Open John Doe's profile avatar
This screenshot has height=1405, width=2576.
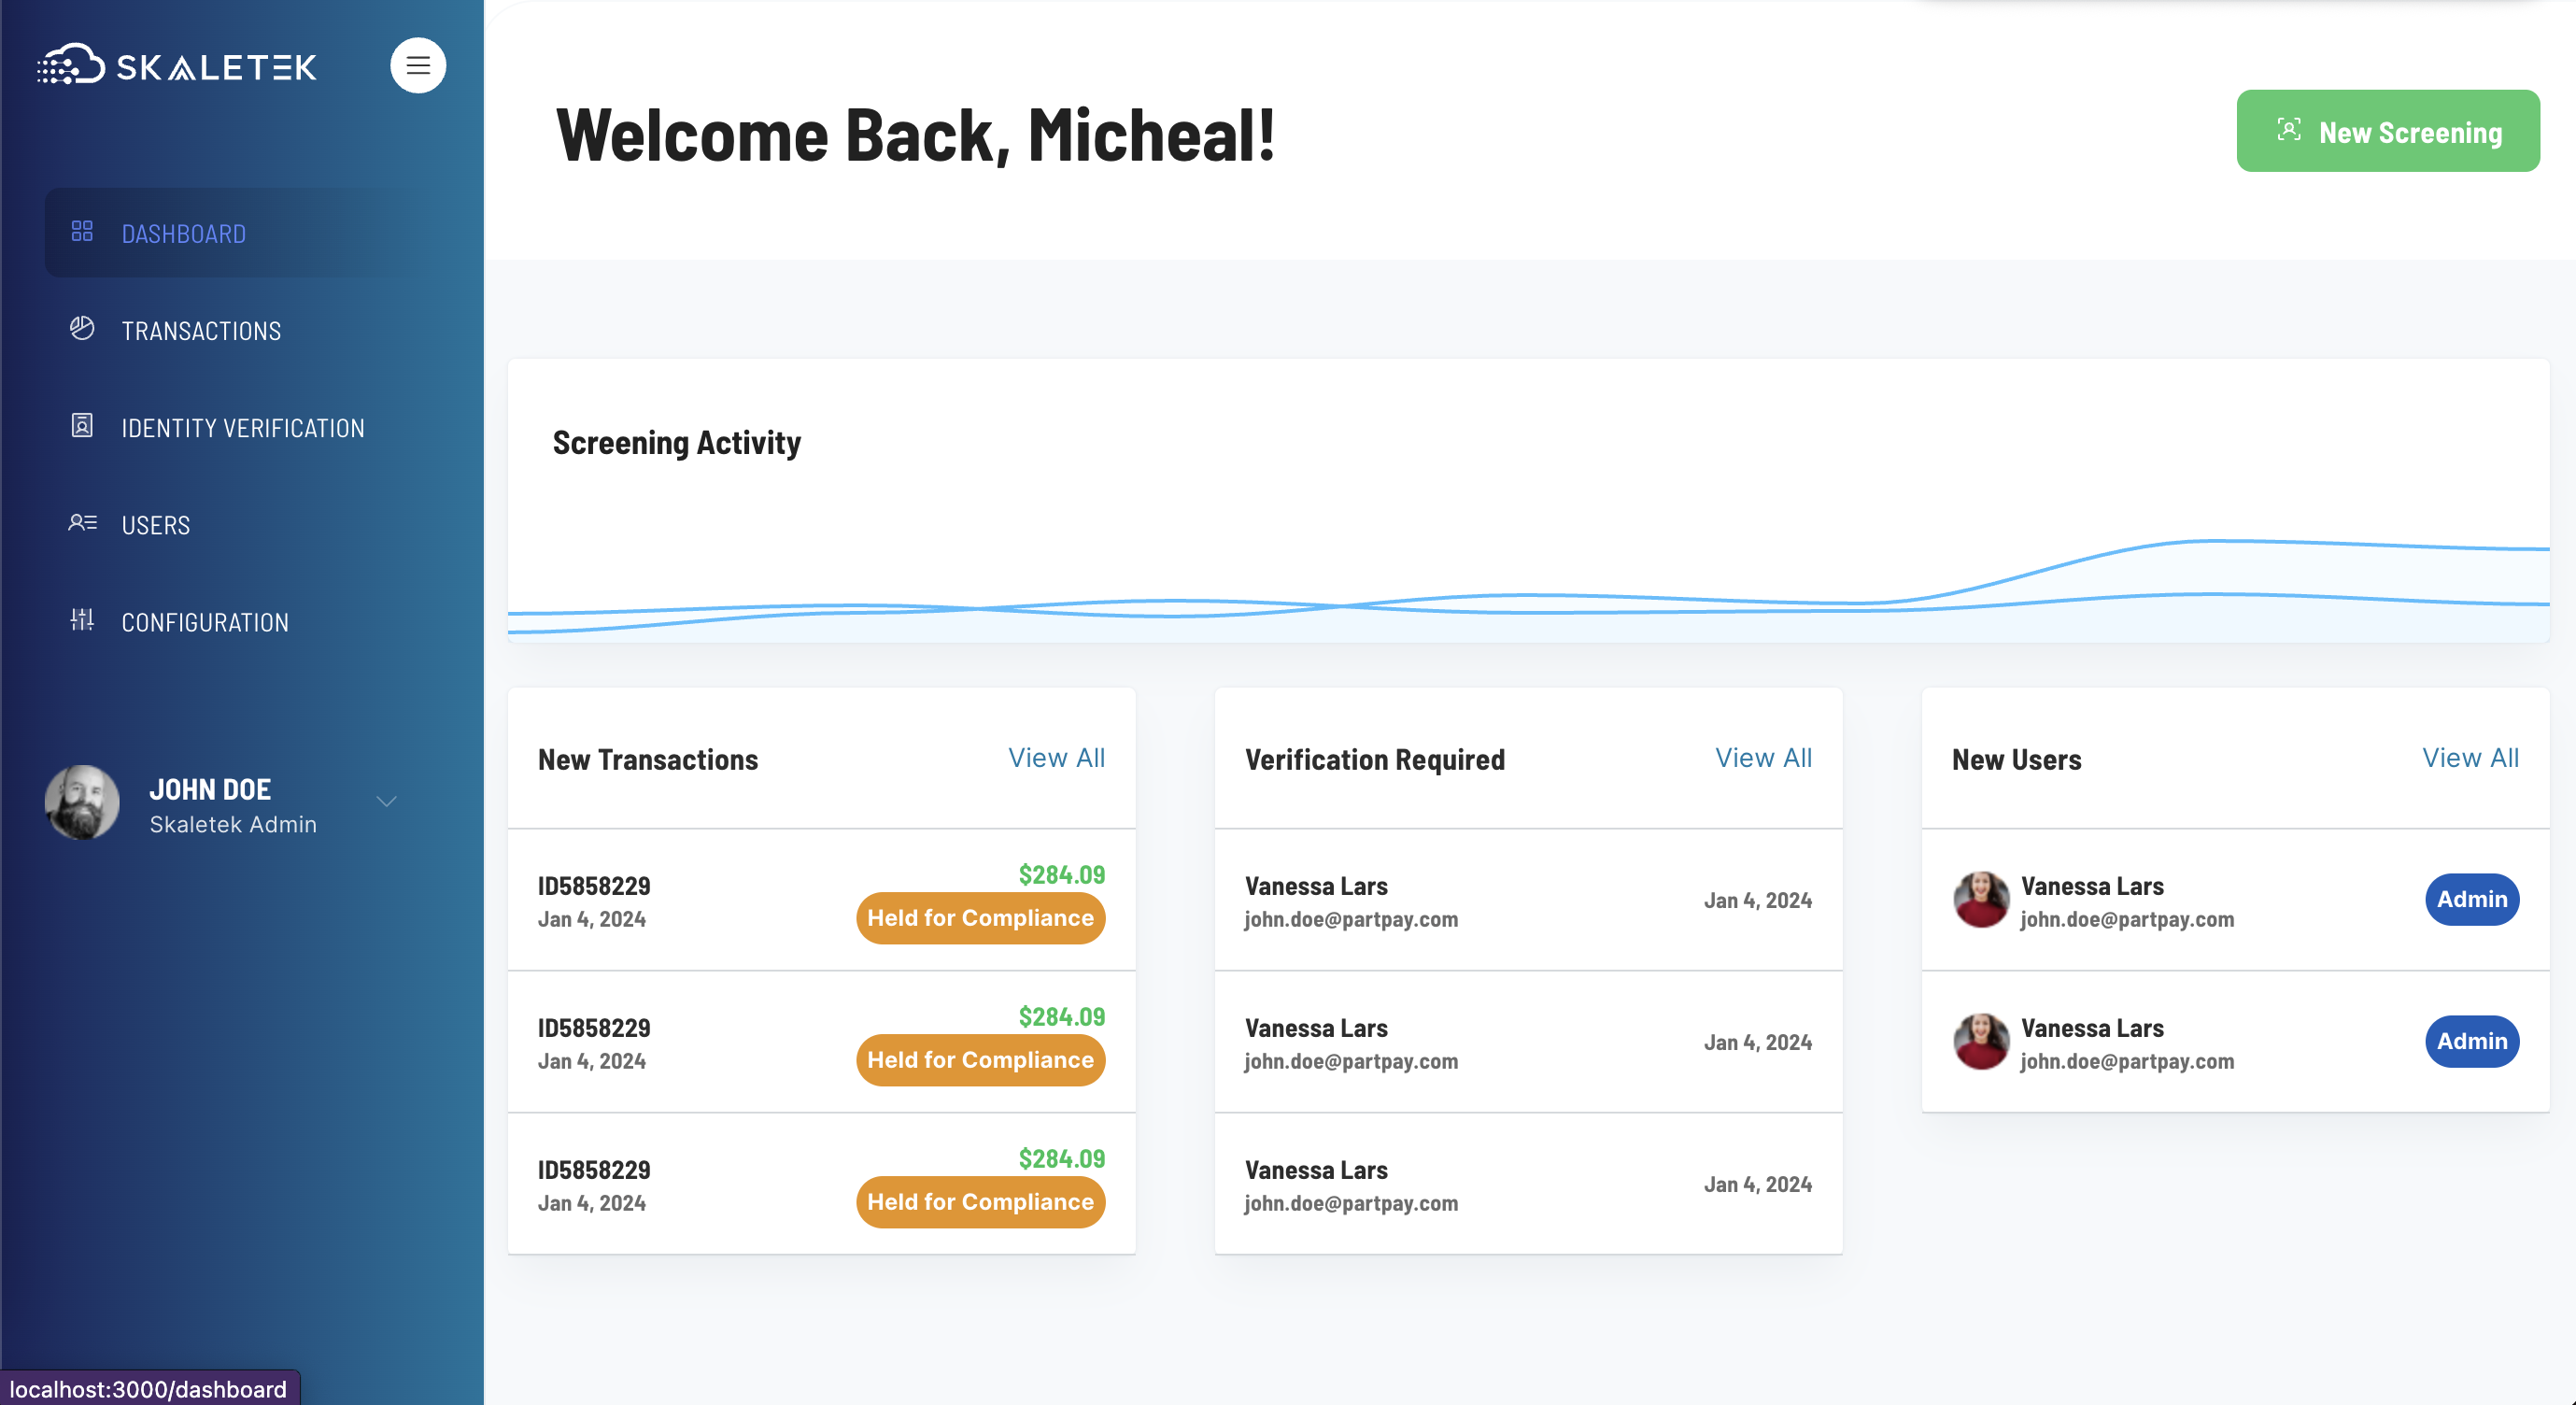coord(82,803)
